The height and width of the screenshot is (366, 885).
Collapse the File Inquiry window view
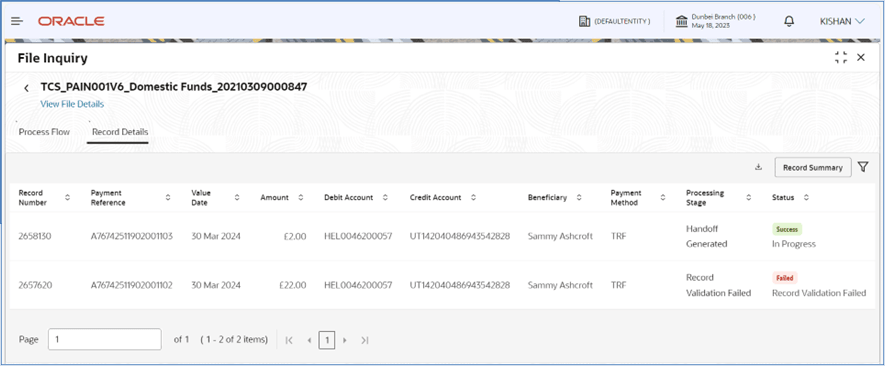pos(841,57)
